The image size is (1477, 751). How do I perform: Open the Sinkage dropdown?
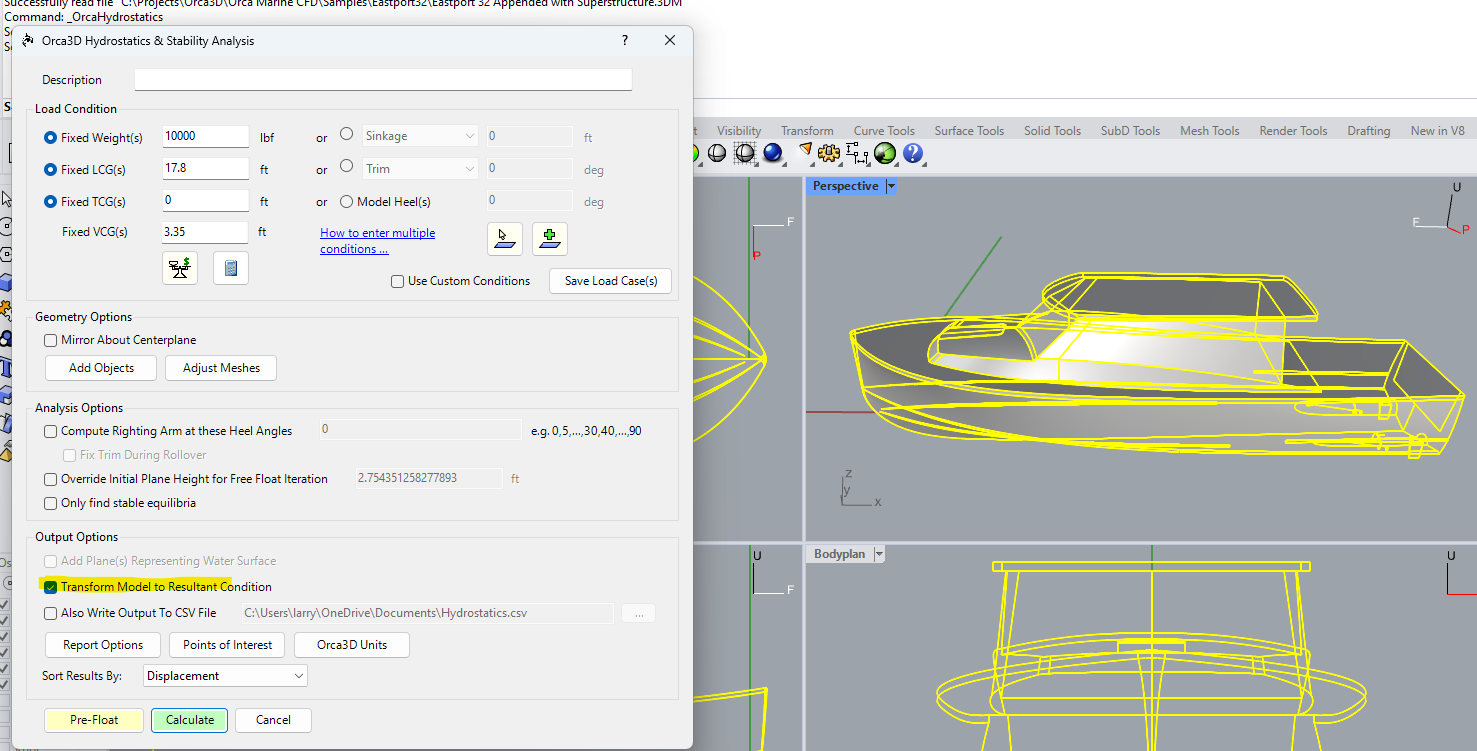pyautogui.click(x=420, y=136)
